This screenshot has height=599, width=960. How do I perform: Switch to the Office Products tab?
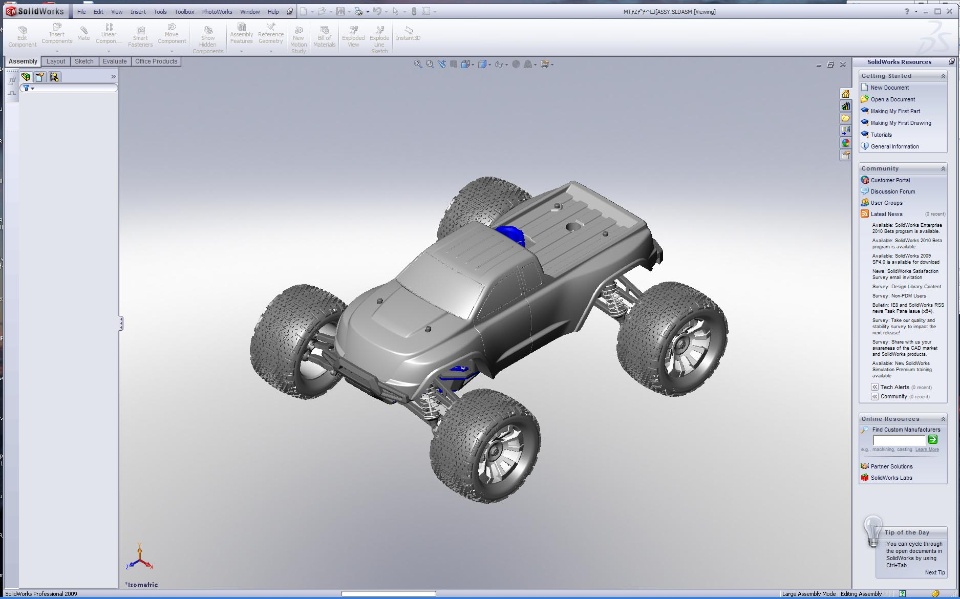156,61
